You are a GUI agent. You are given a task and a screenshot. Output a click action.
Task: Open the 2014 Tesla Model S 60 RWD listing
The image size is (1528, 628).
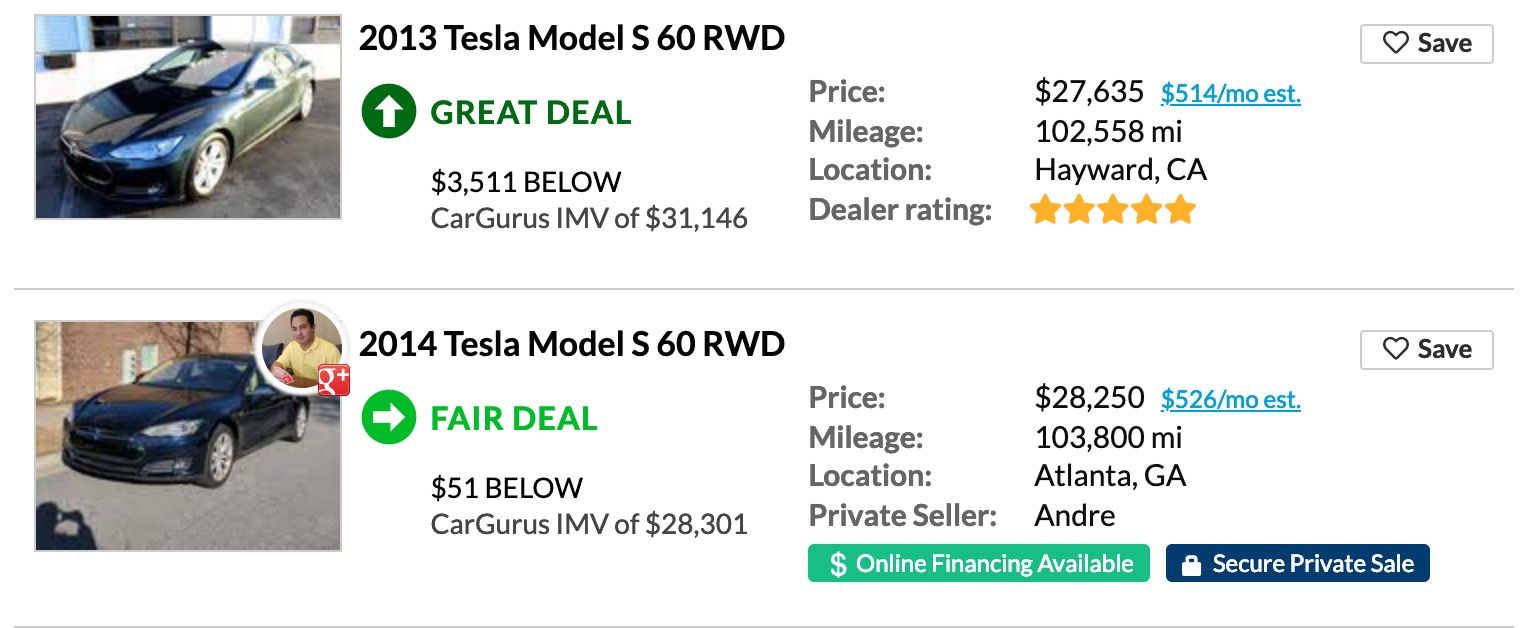pos(571,344)
